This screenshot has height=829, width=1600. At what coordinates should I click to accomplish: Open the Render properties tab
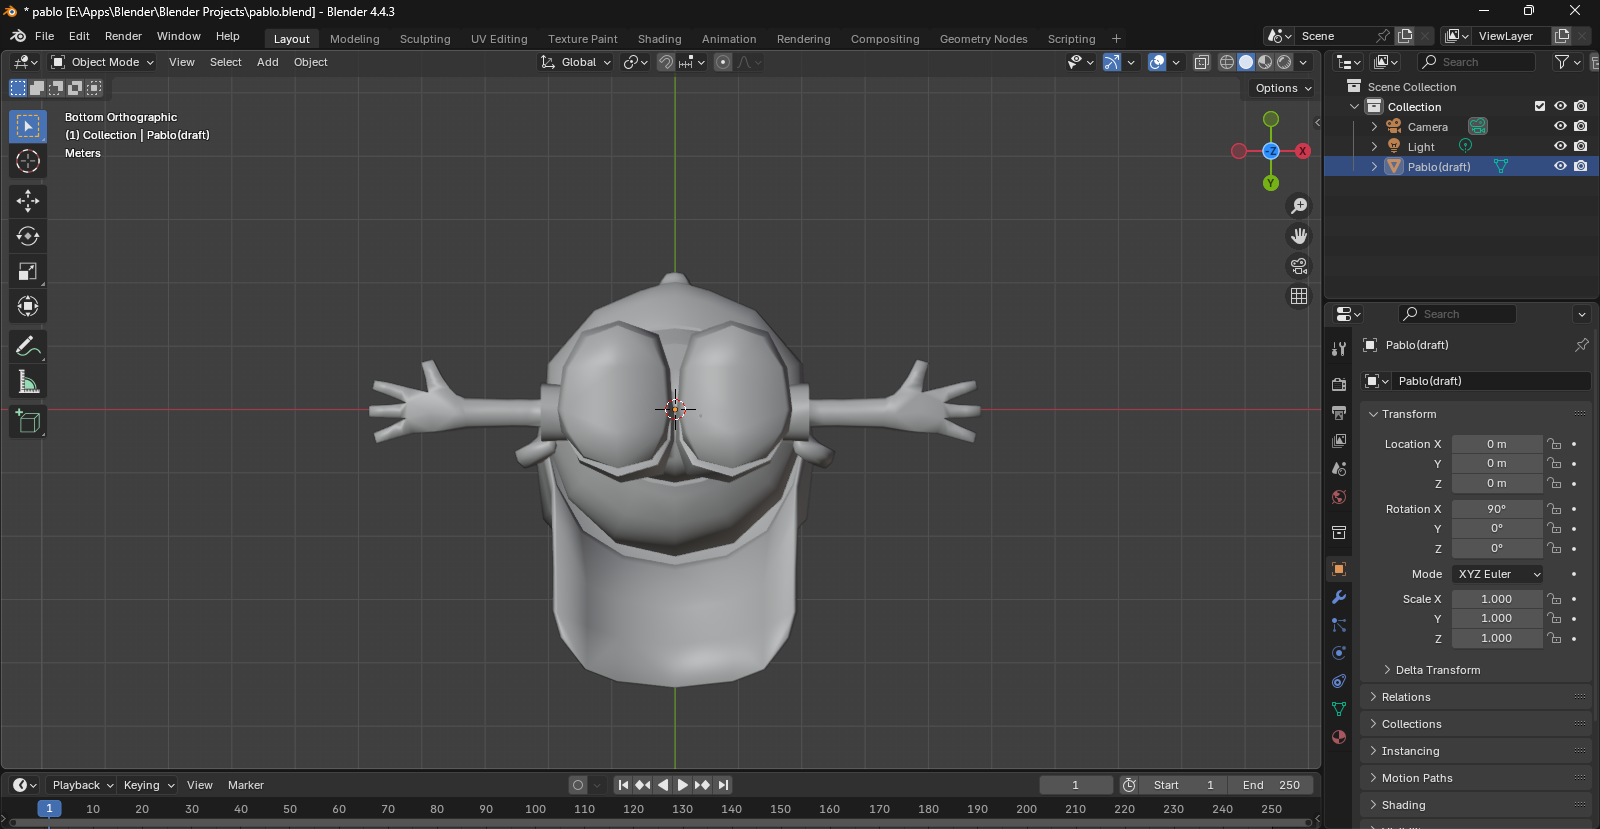tap(1339, 384)
